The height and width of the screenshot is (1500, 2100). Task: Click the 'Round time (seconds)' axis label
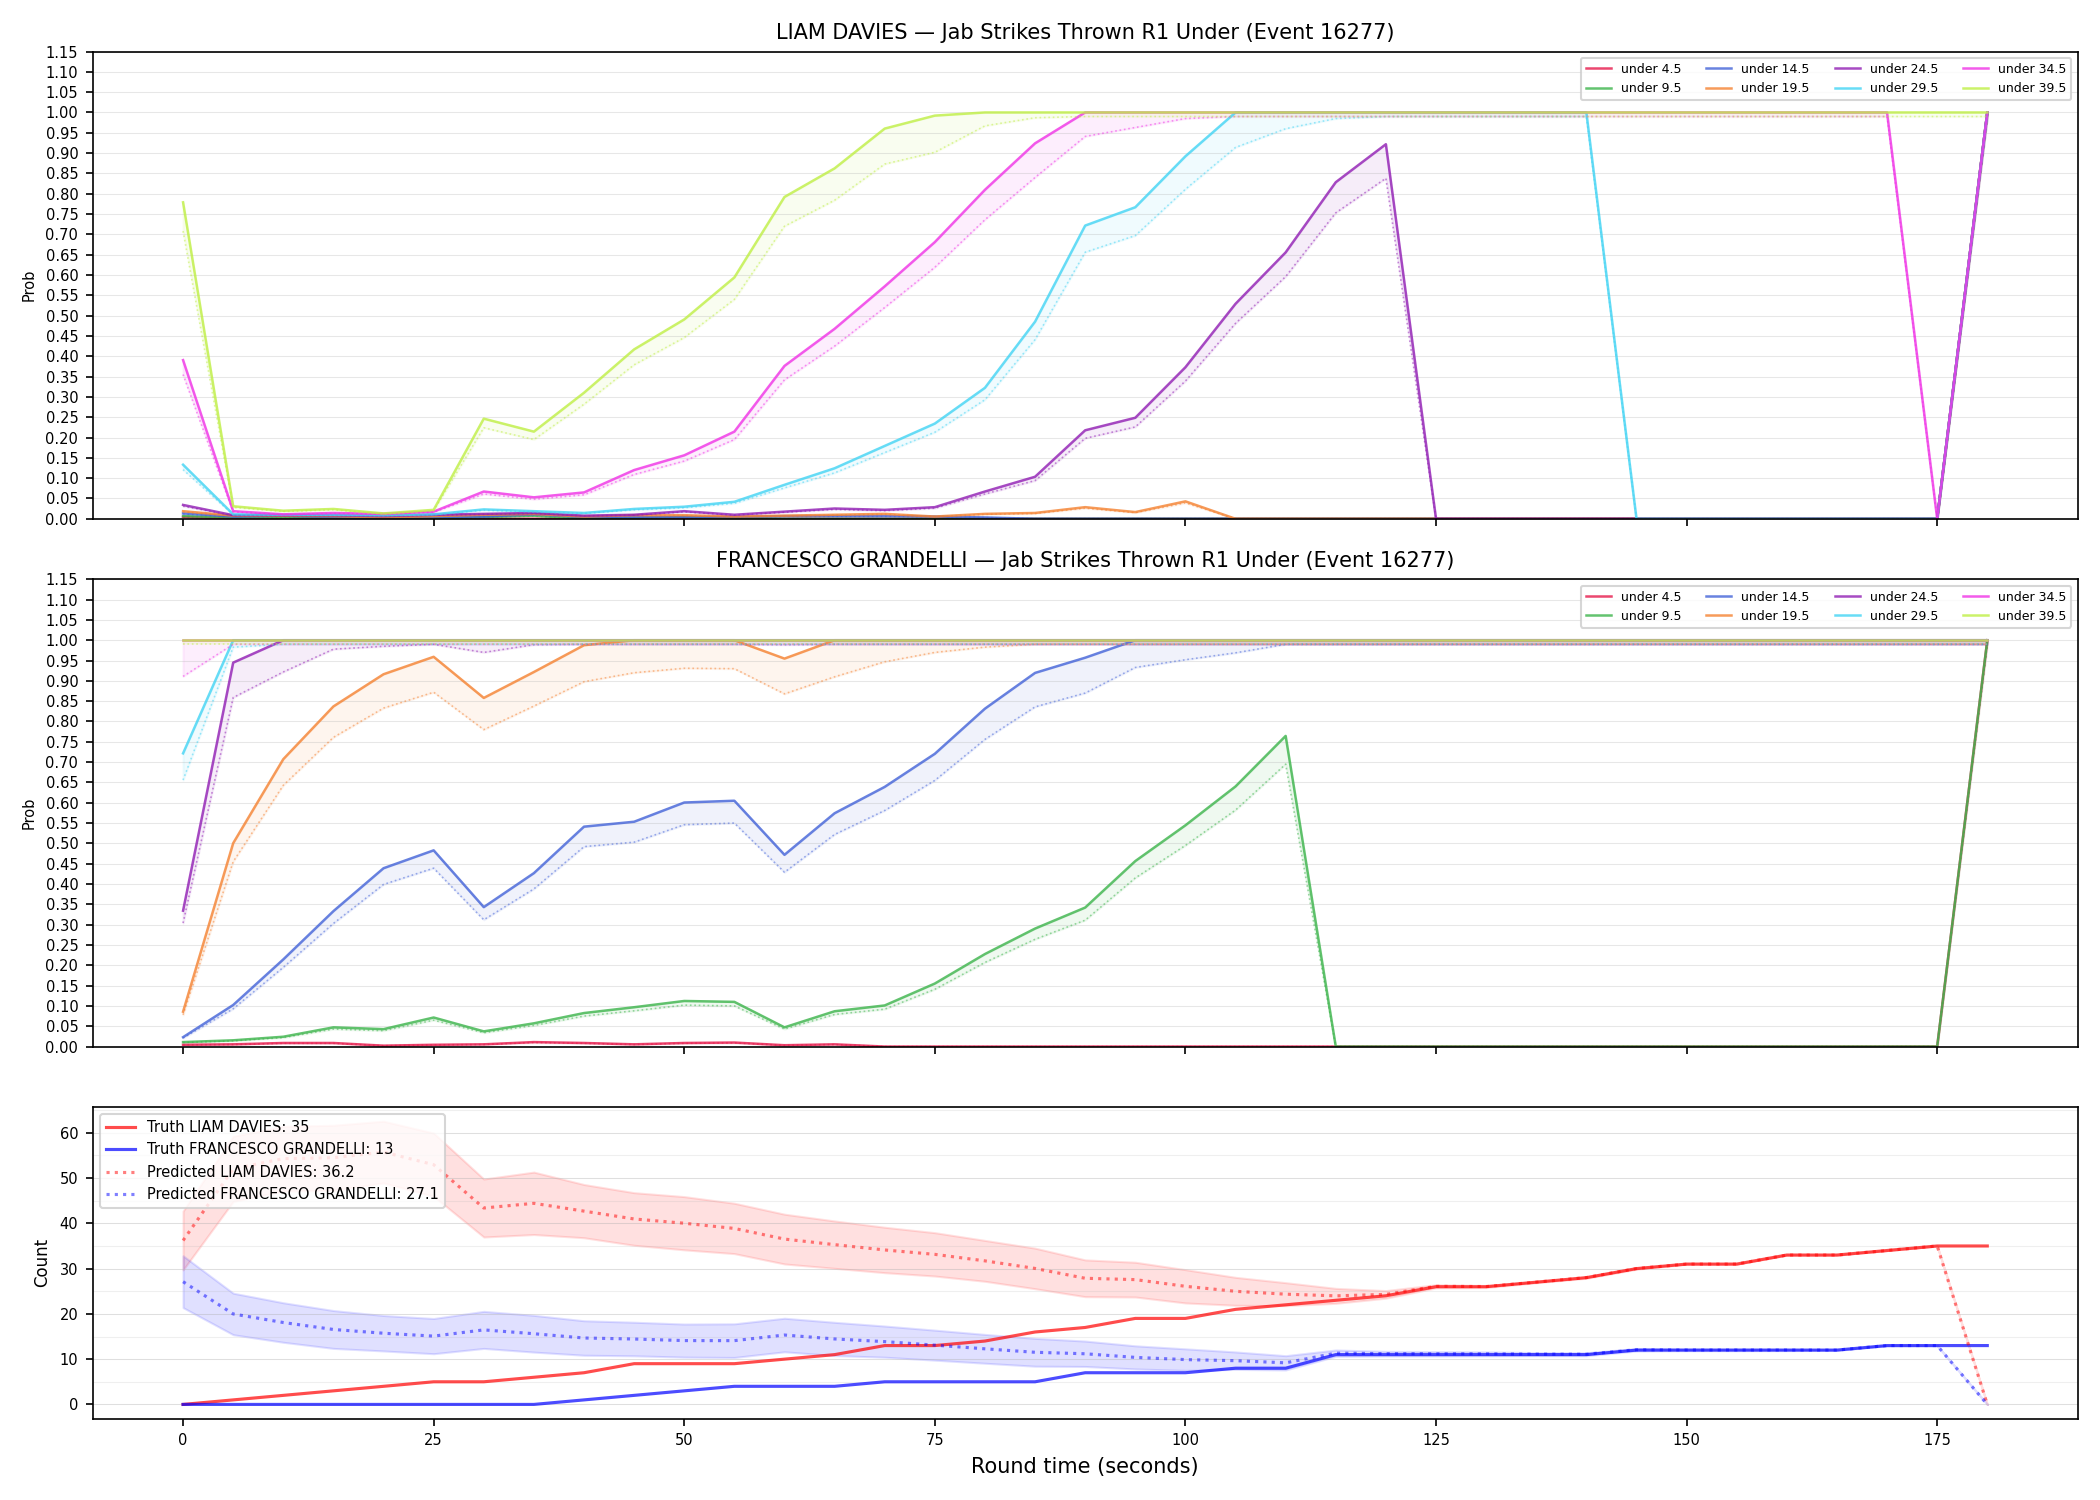(1084, 1466)
